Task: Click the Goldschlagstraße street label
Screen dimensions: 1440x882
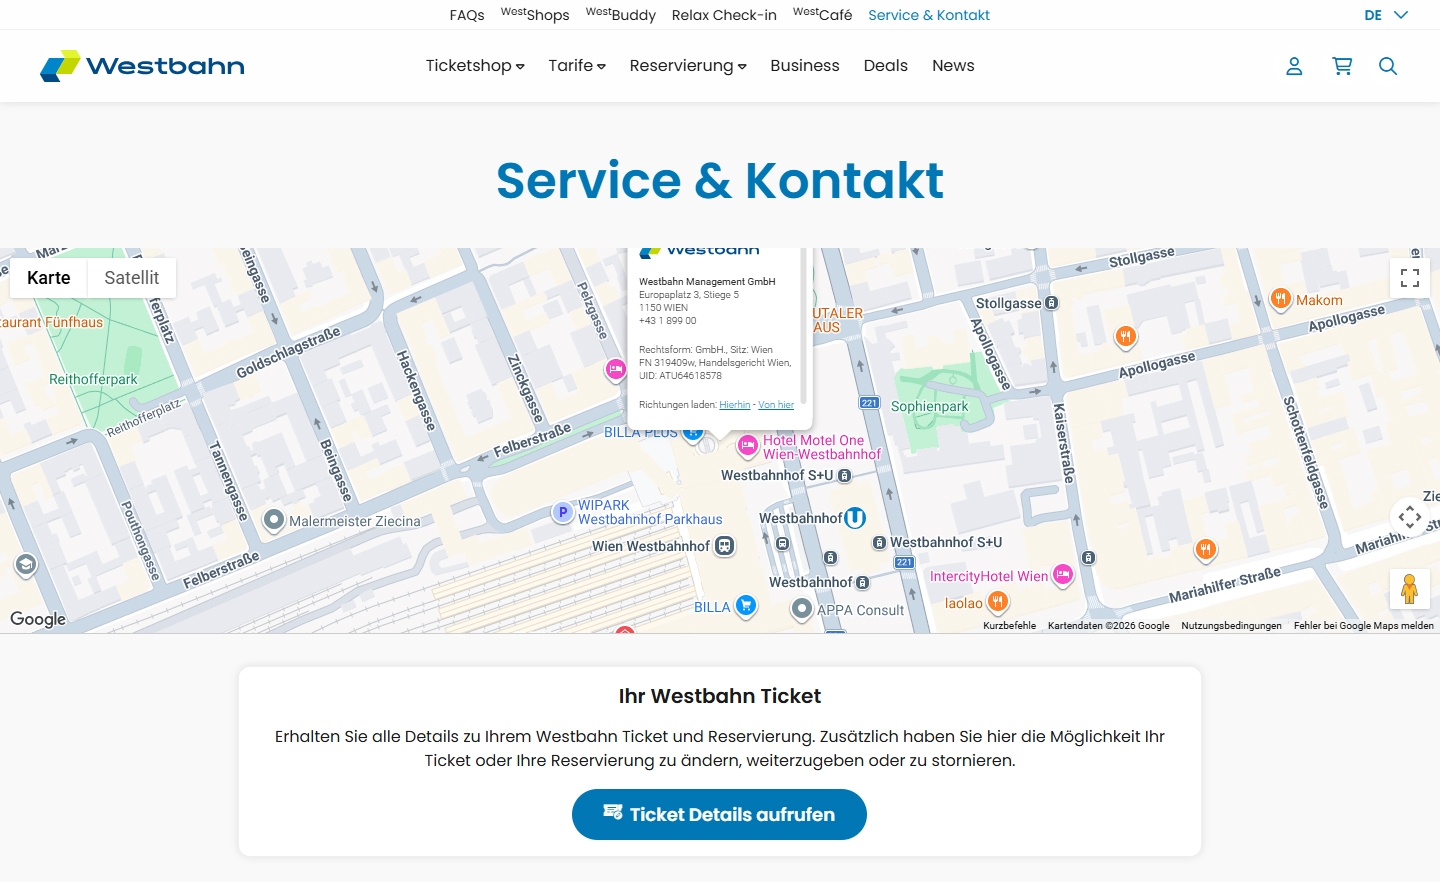Action: [288, 354]
